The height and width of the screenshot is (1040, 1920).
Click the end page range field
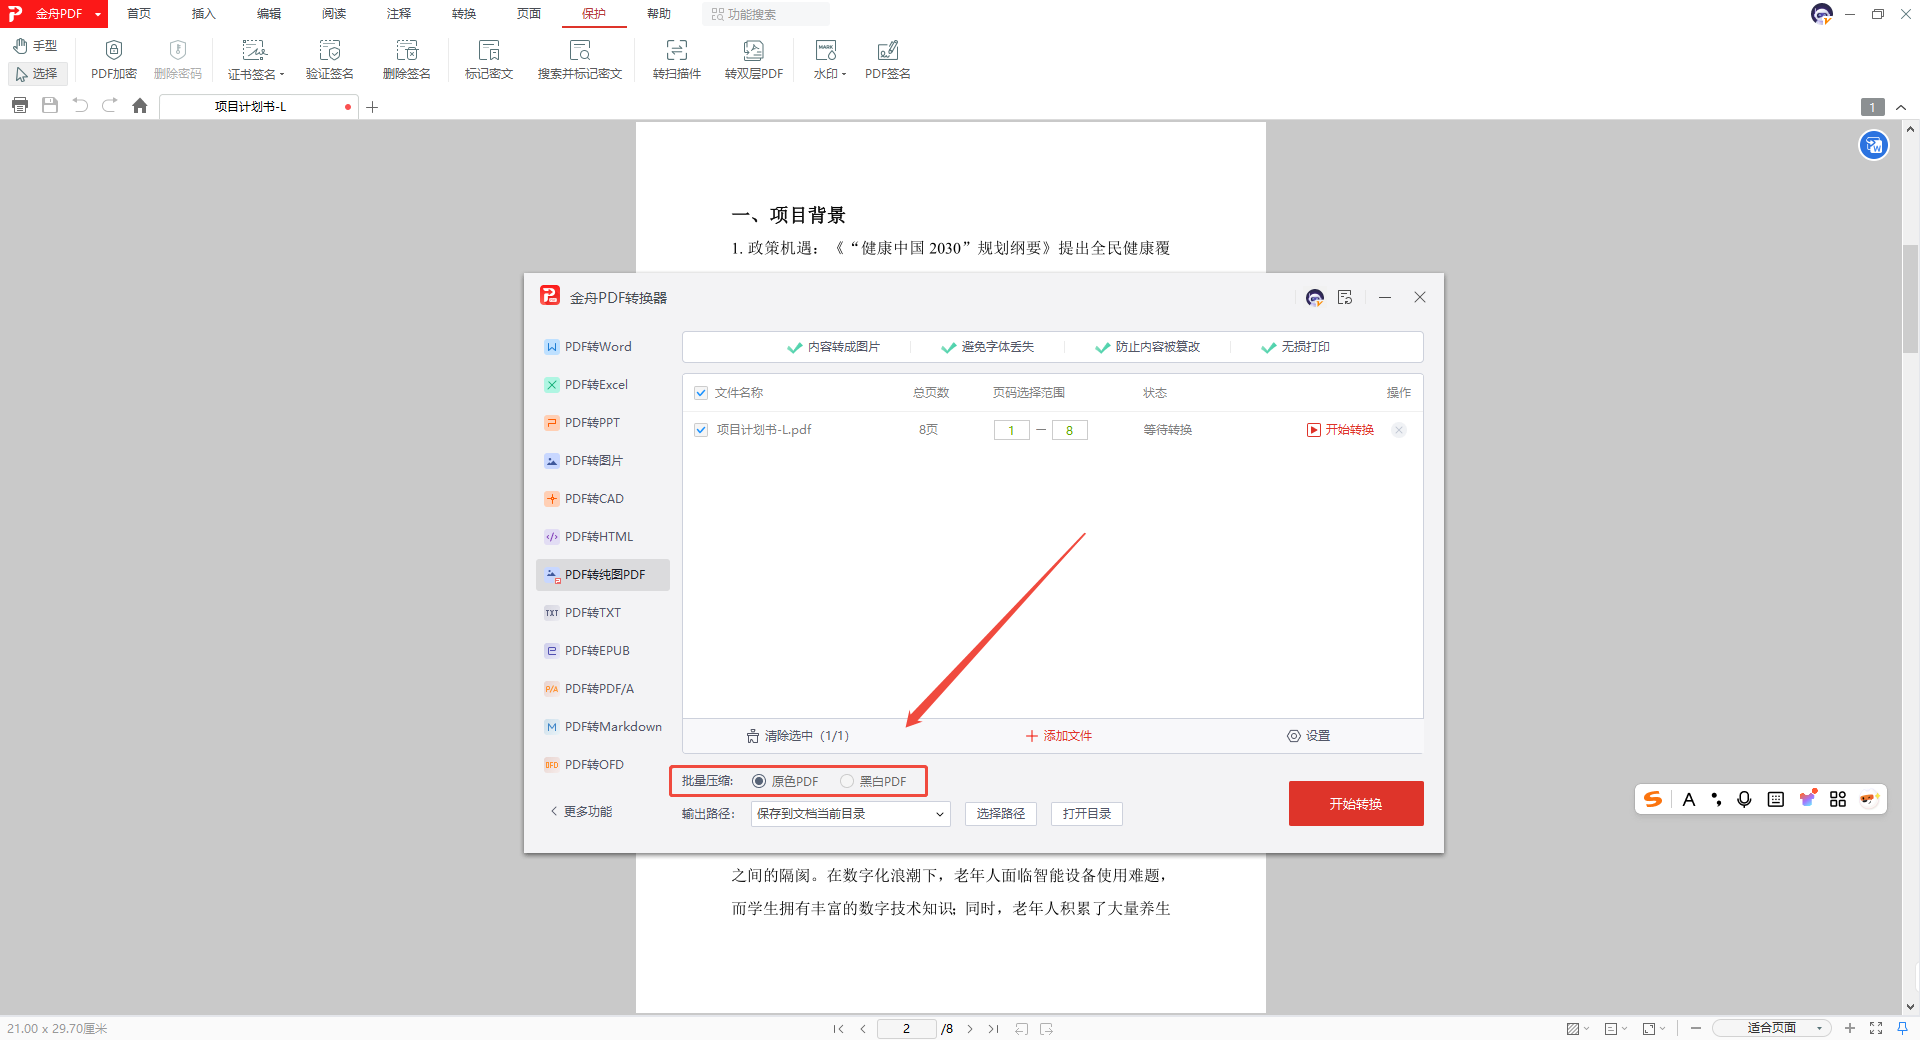tap(1070, 430)
